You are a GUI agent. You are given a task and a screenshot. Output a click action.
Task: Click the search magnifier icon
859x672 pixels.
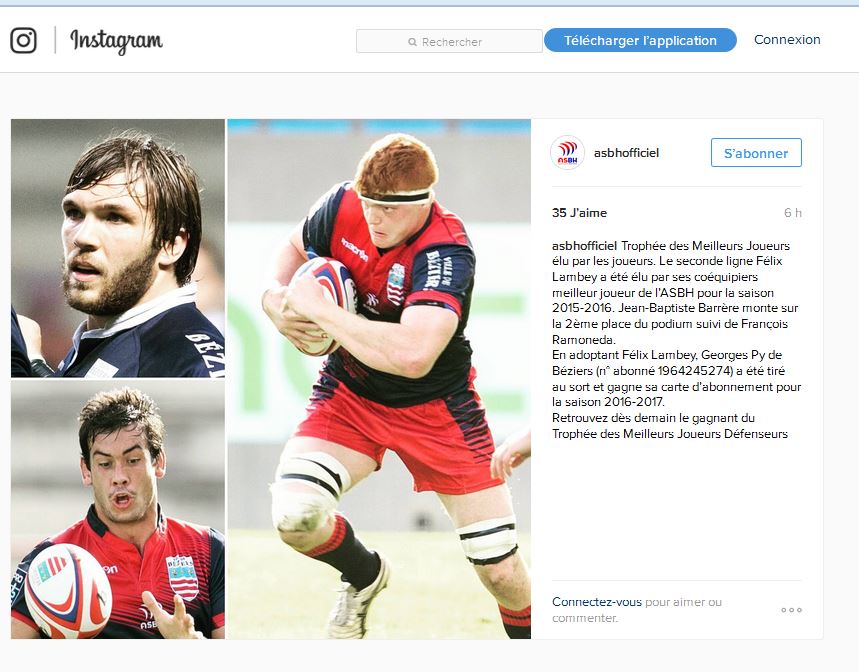point(412,42)
